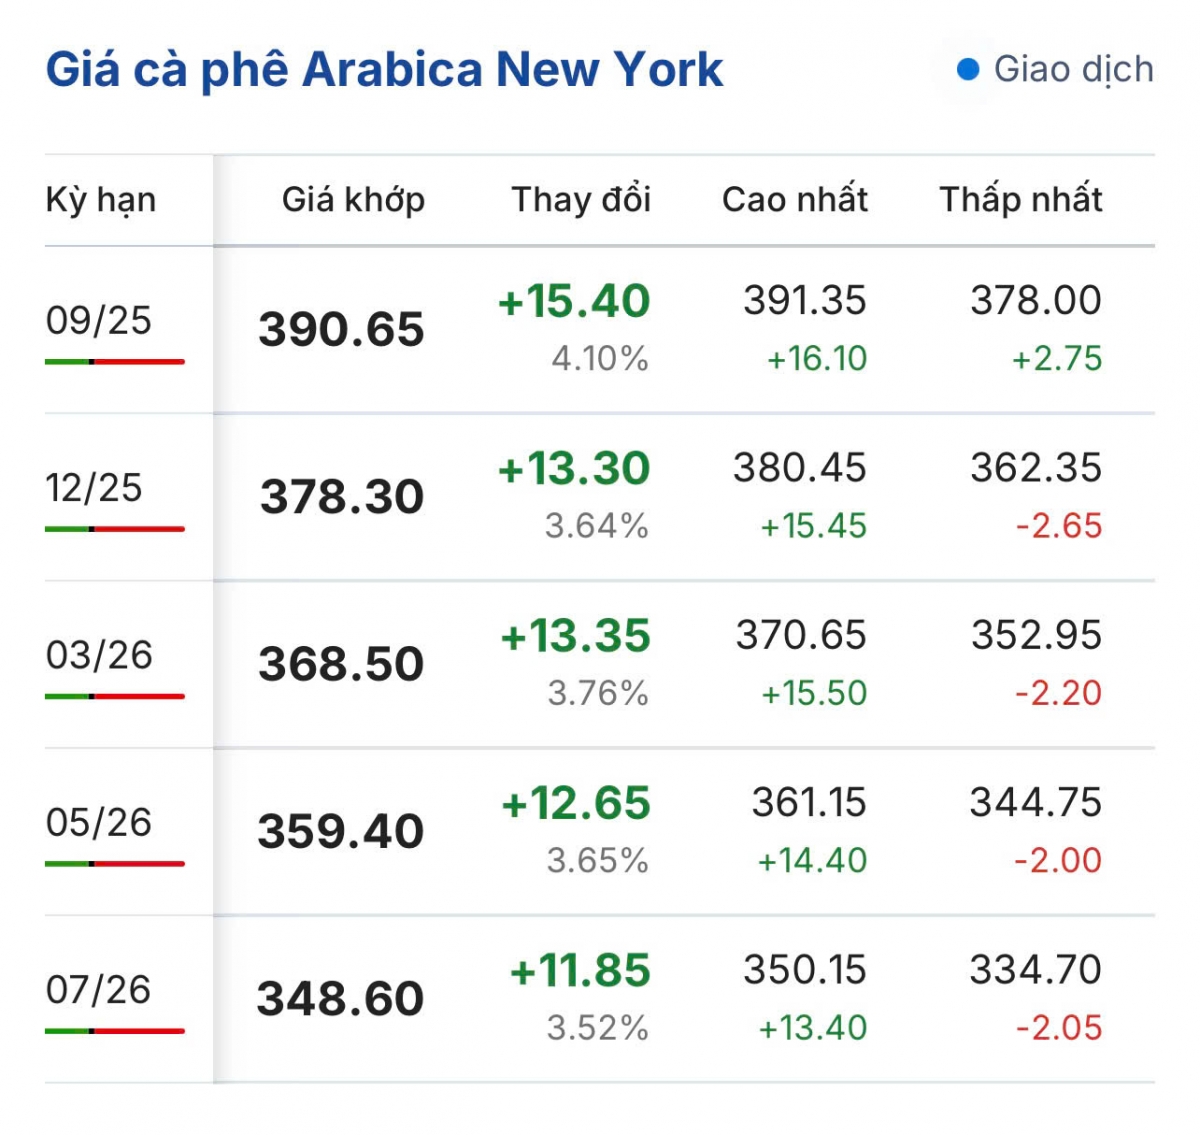Viewport: 1200px width, 1135px height.
Task: Select the Cao nhất column header
Action: pyautogui.click(x=795, y=199)
